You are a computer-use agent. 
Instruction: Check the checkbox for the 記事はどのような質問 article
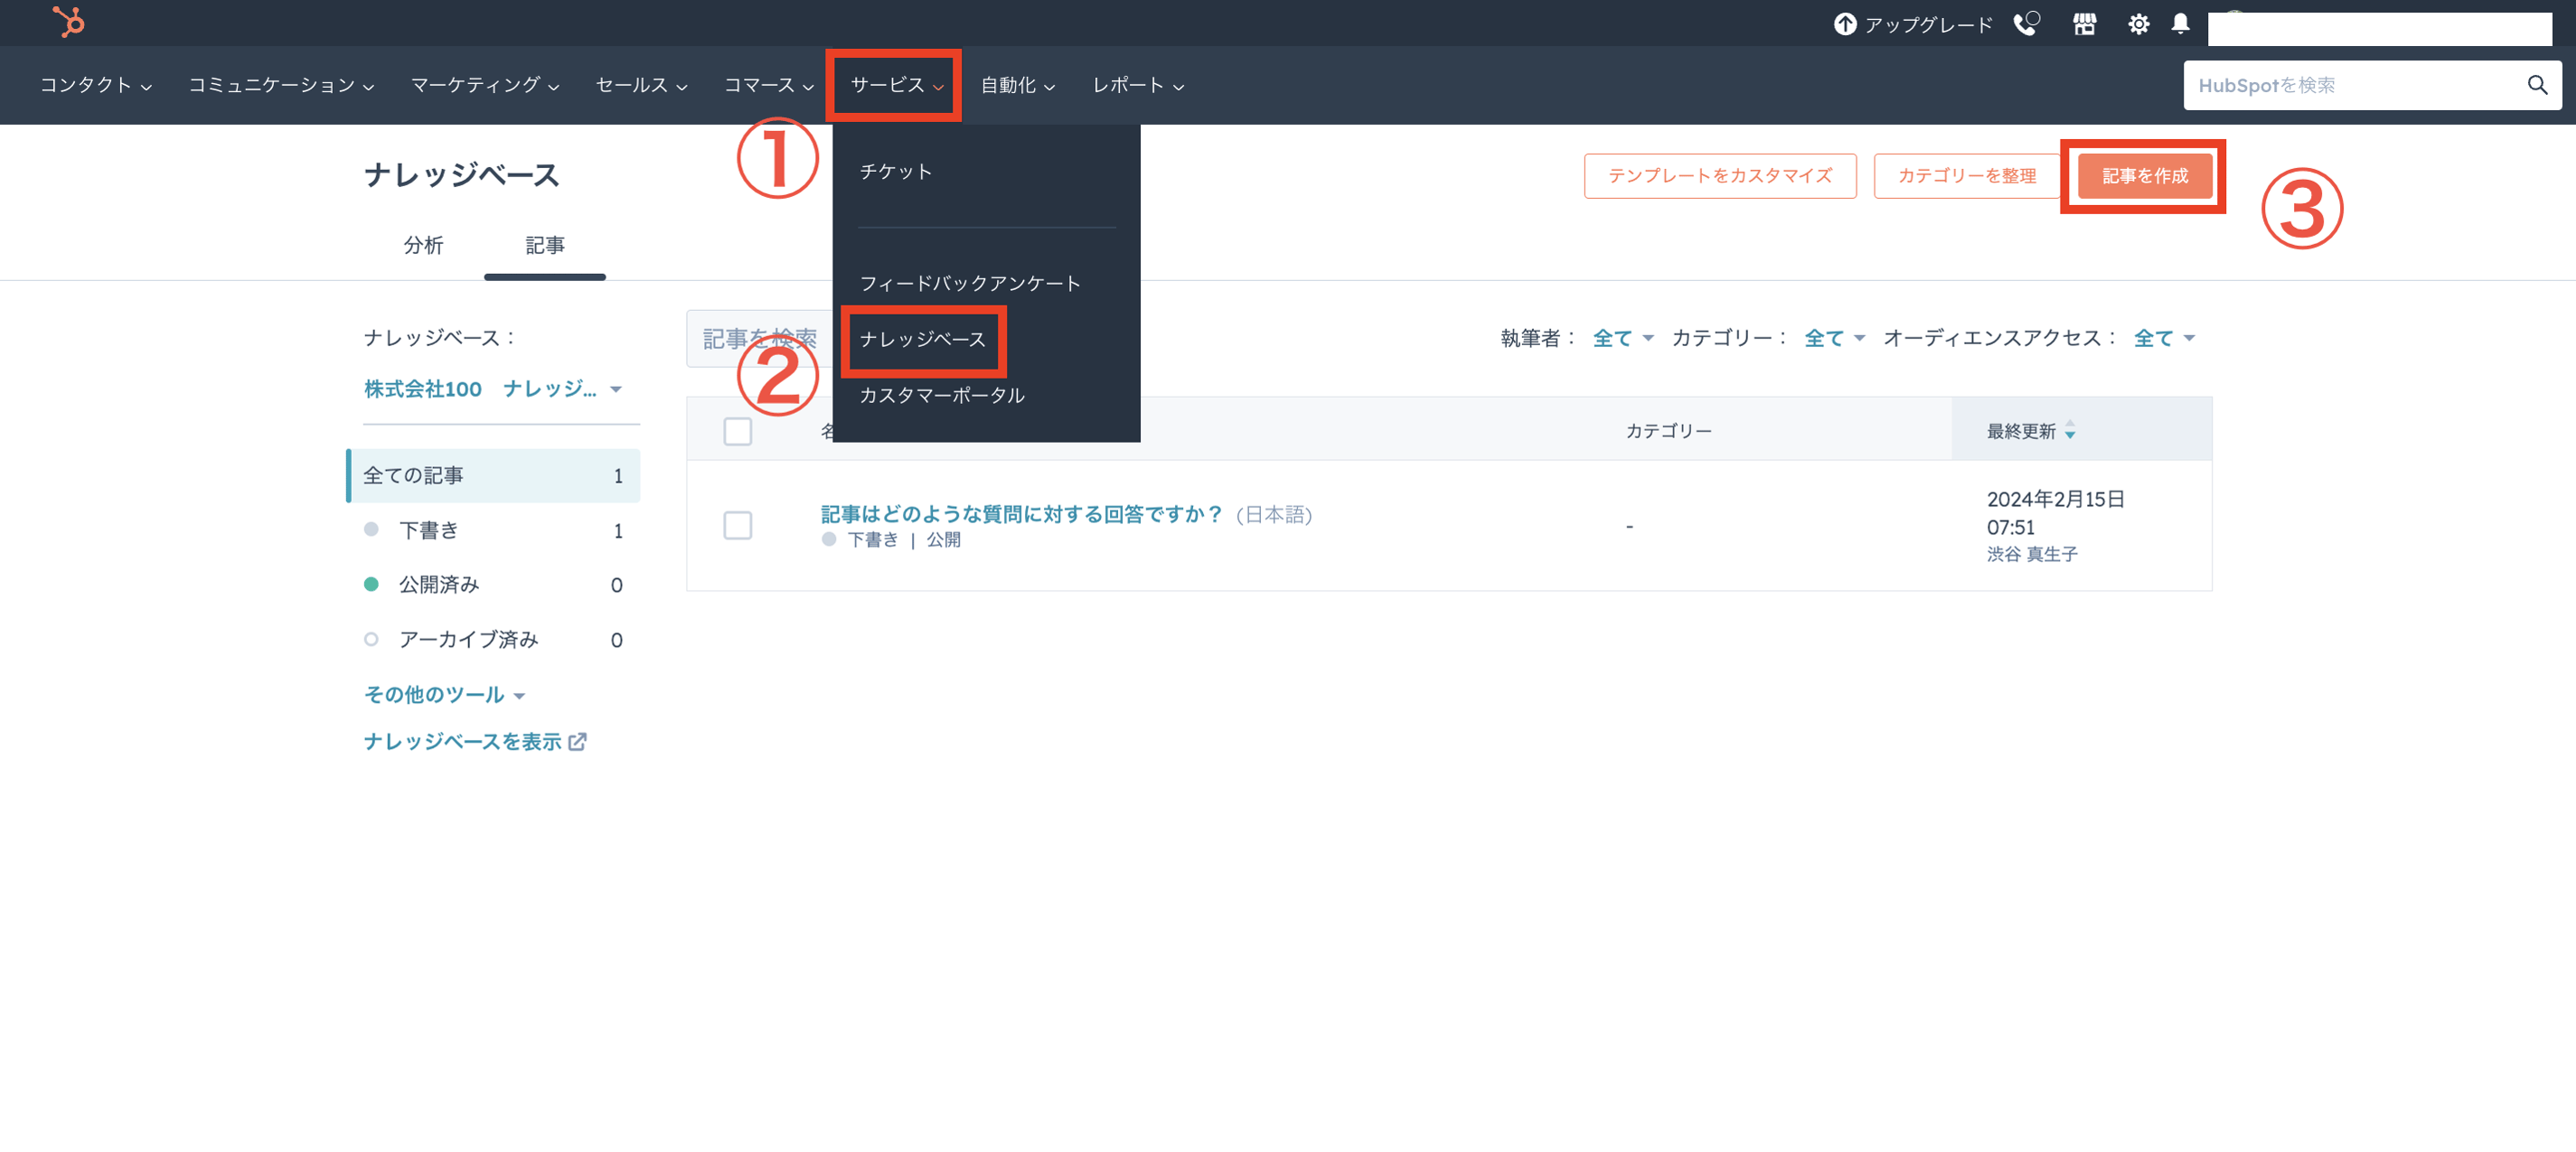click(738, 525)
